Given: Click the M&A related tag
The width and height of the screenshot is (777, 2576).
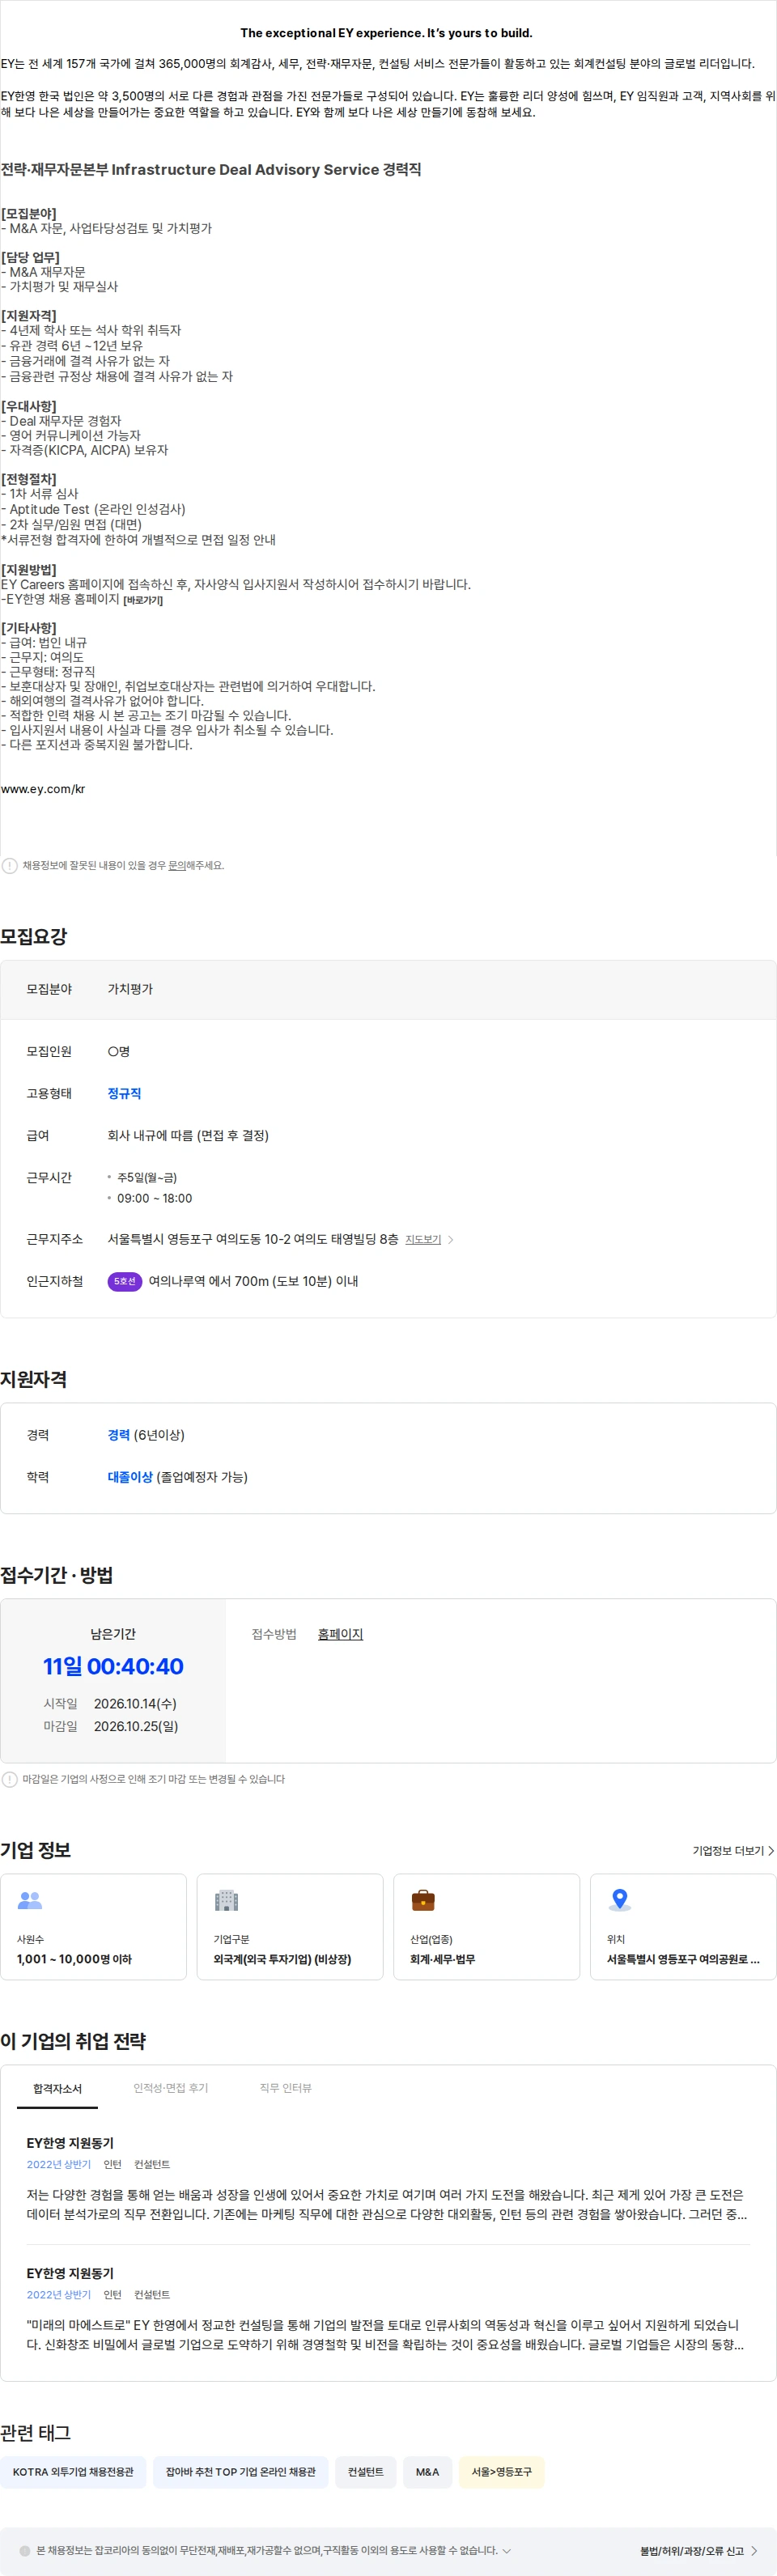Looking at the screenshot, I should (428, 2472).
